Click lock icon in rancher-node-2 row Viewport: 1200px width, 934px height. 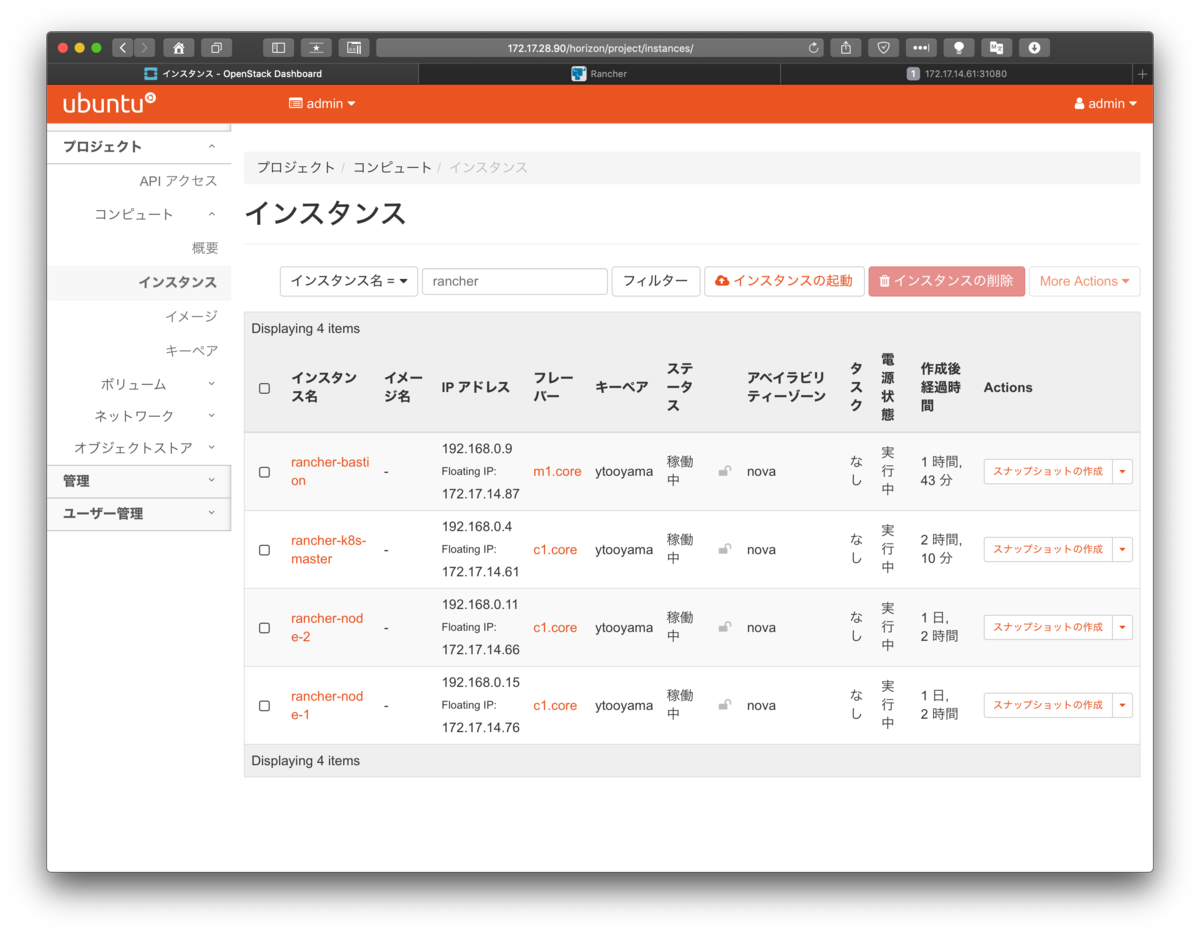point(724,627)
